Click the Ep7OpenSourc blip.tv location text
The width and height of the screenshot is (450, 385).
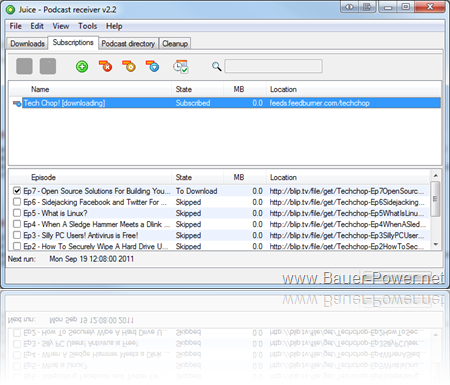pos(347,191)
